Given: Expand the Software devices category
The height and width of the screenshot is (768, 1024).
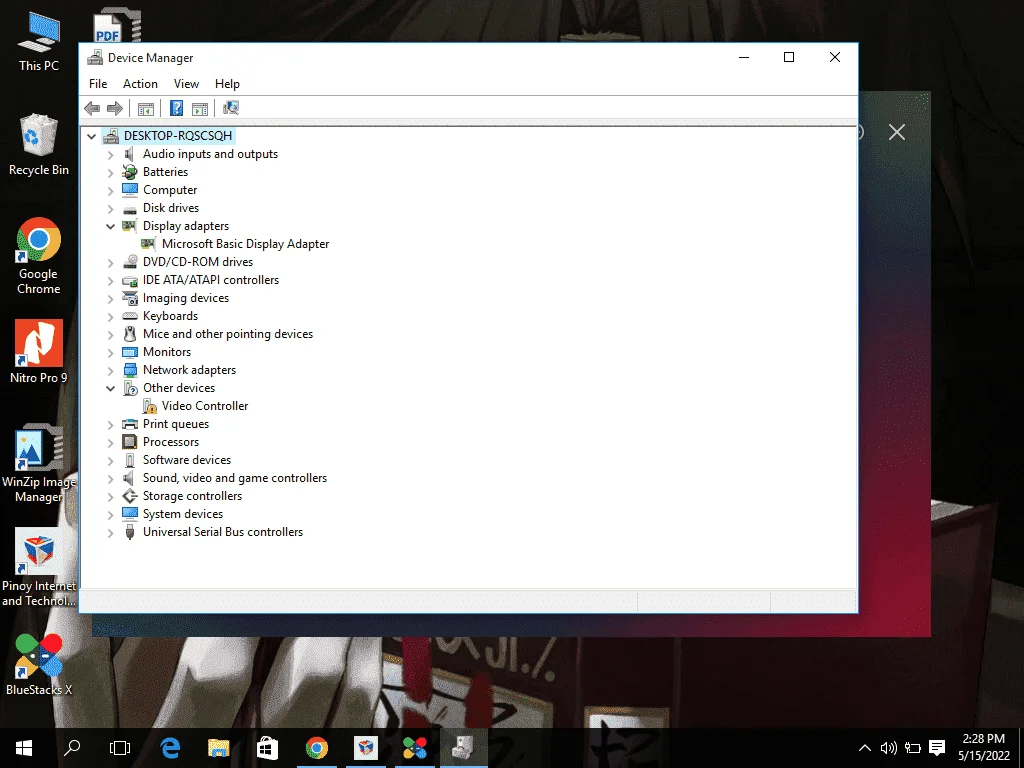Looking at the screenshot, I should (110, 461).
